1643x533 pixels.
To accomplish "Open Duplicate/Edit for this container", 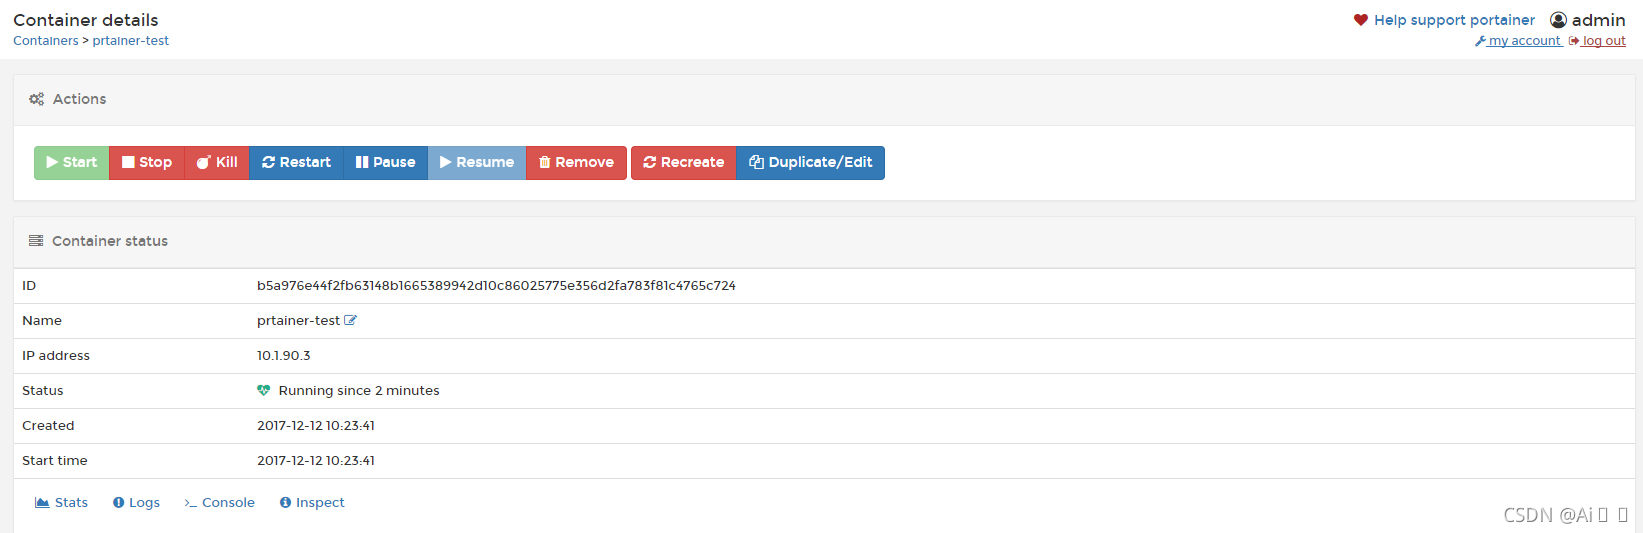I will click(x=811, y=162).
